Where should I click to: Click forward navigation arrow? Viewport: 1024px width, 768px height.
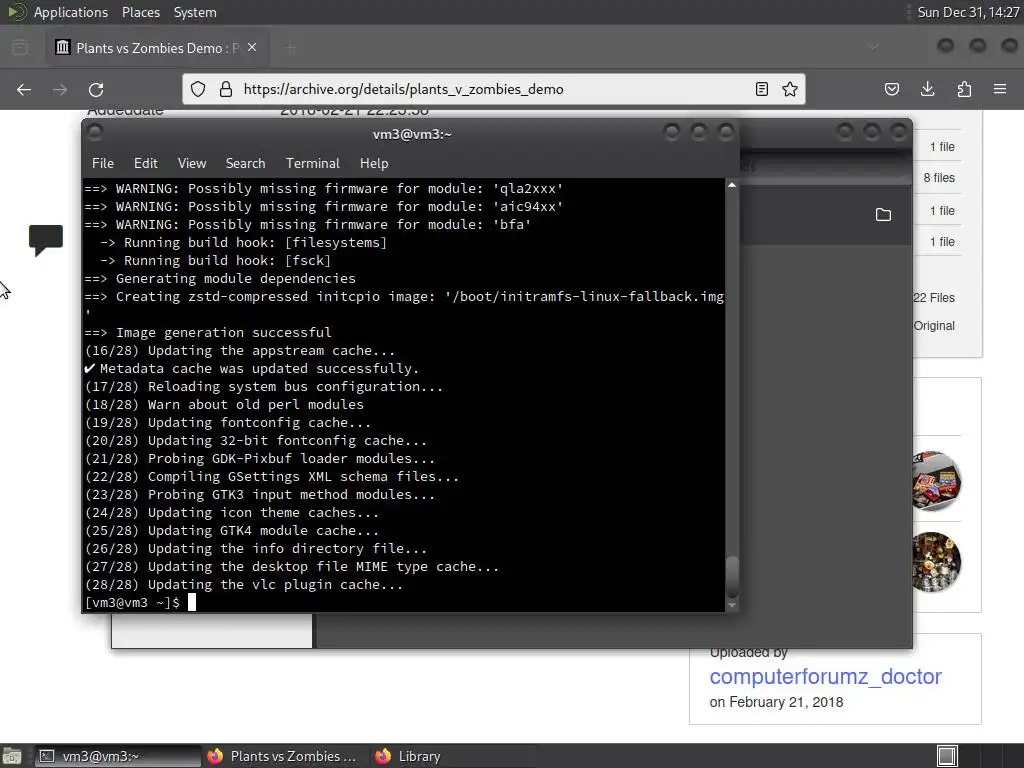[60, 89]
